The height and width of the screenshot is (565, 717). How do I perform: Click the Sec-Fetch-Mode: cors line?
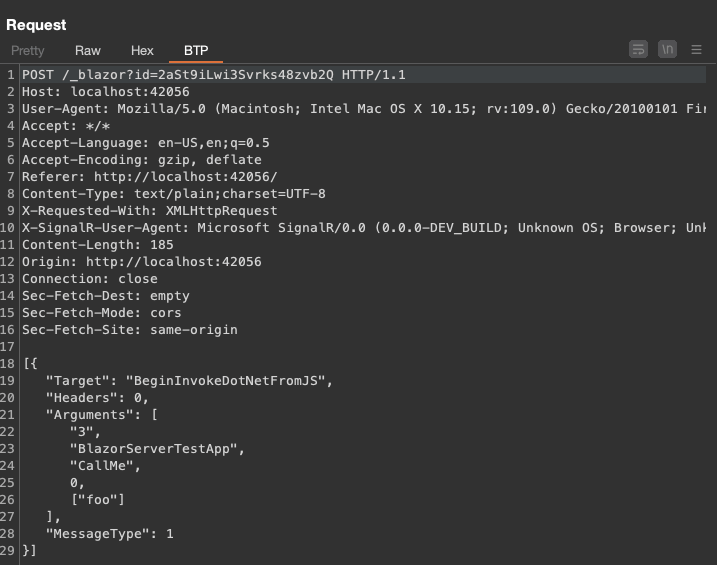[102, 313]
